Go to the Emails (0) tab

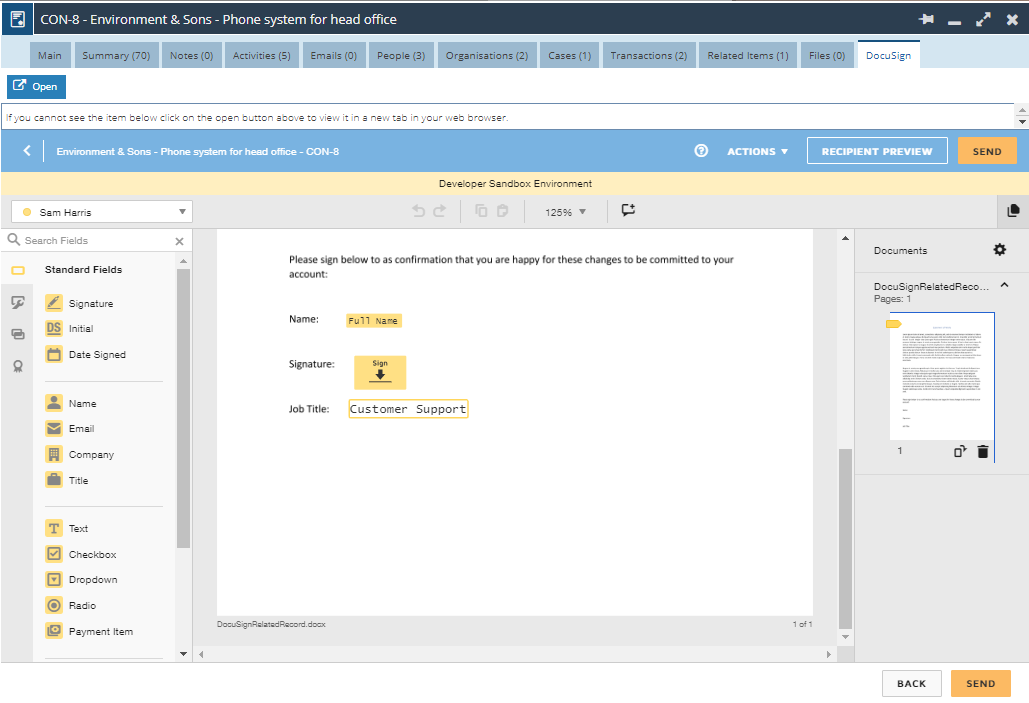coord(334,56)
